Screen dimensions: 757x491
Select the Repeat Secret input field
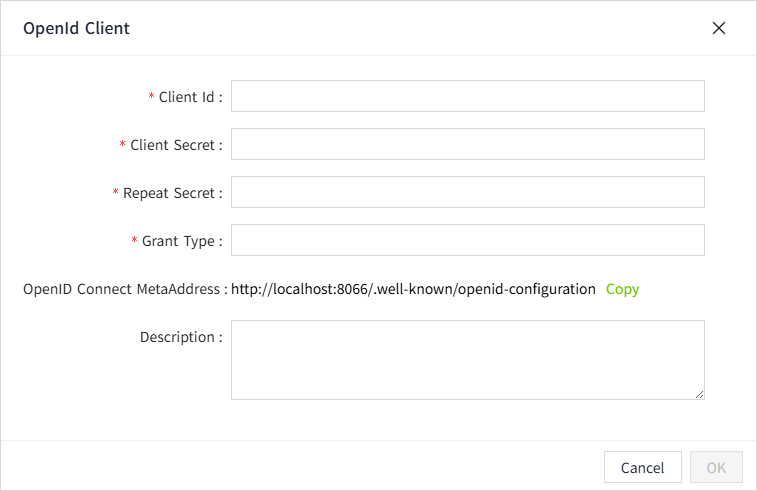coord(467,192)
